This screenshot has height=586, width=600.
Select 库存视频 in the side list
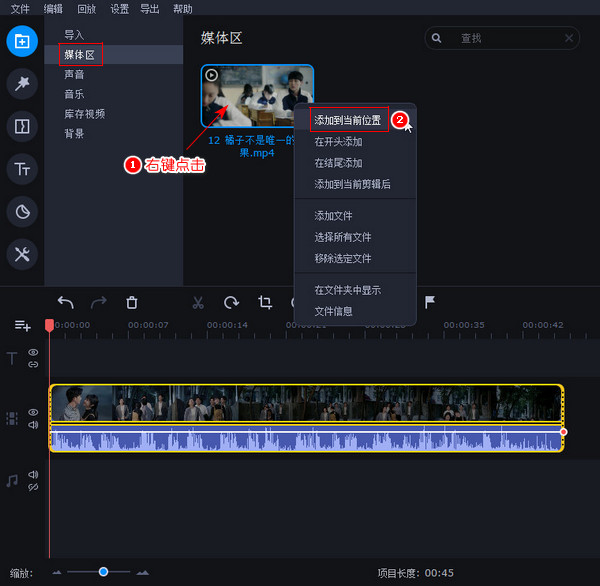click(x=114, y=114)
